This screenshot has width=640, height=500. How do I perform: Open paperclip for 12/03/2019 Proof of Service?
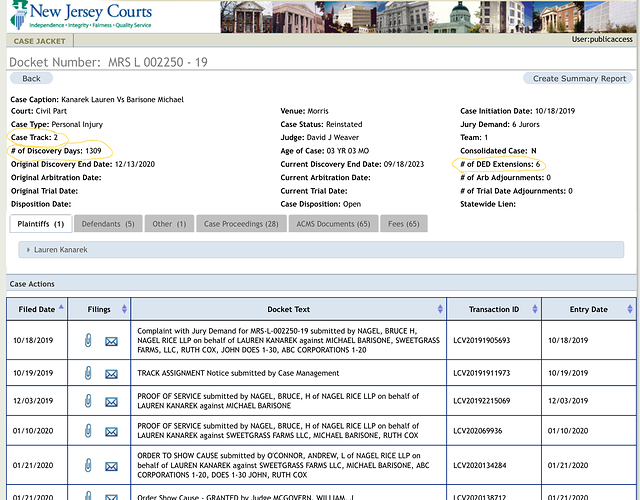pos(88,401)
